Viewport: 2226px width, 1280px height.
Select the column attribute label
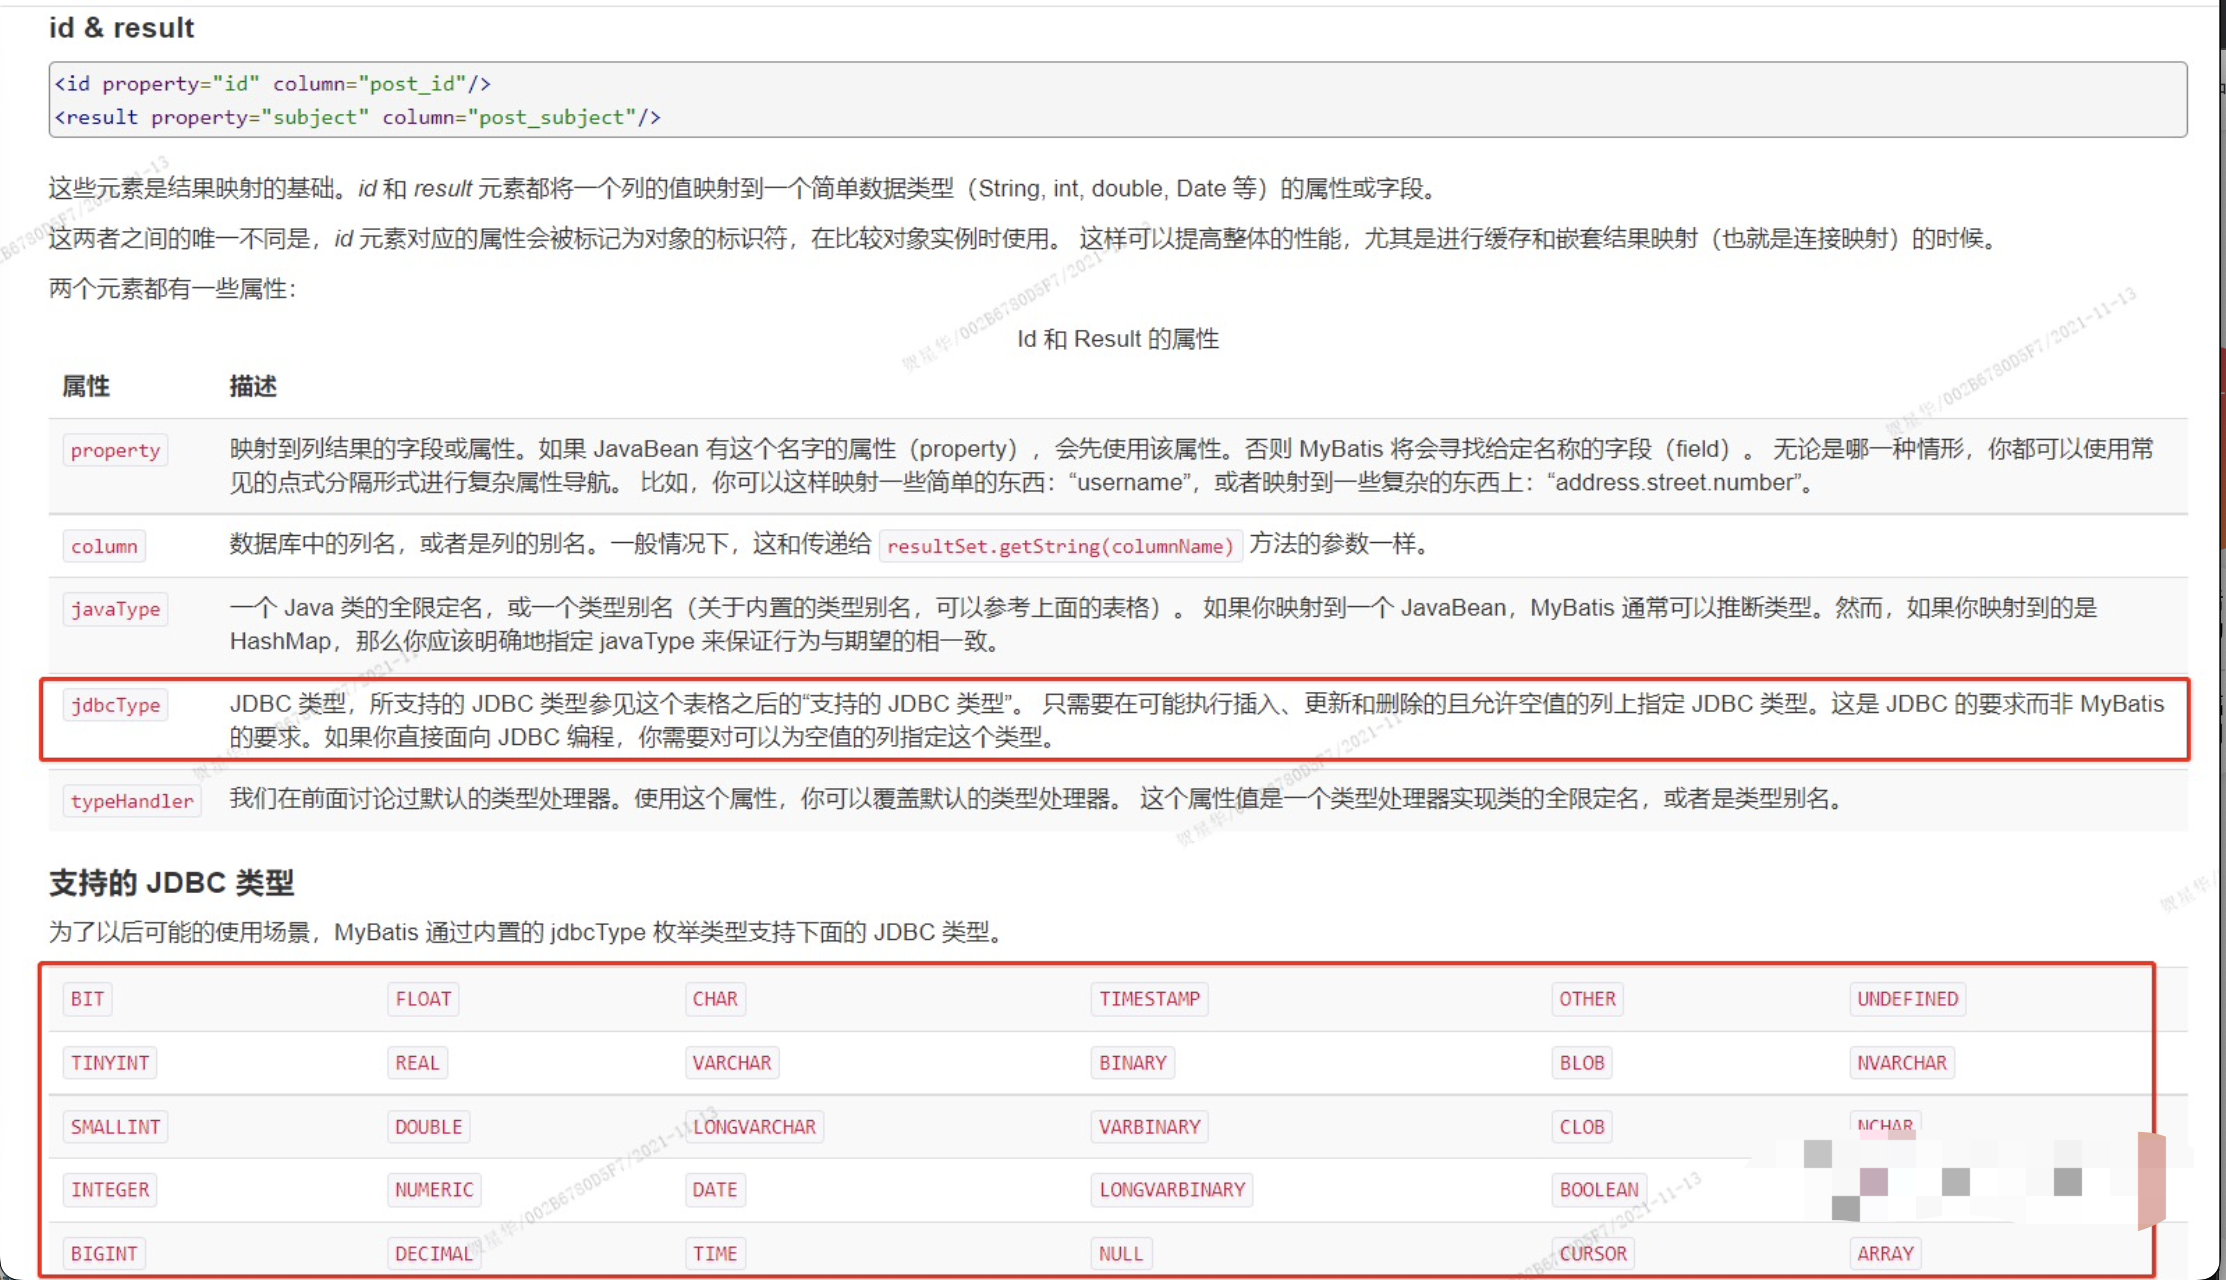coord(104,546)
